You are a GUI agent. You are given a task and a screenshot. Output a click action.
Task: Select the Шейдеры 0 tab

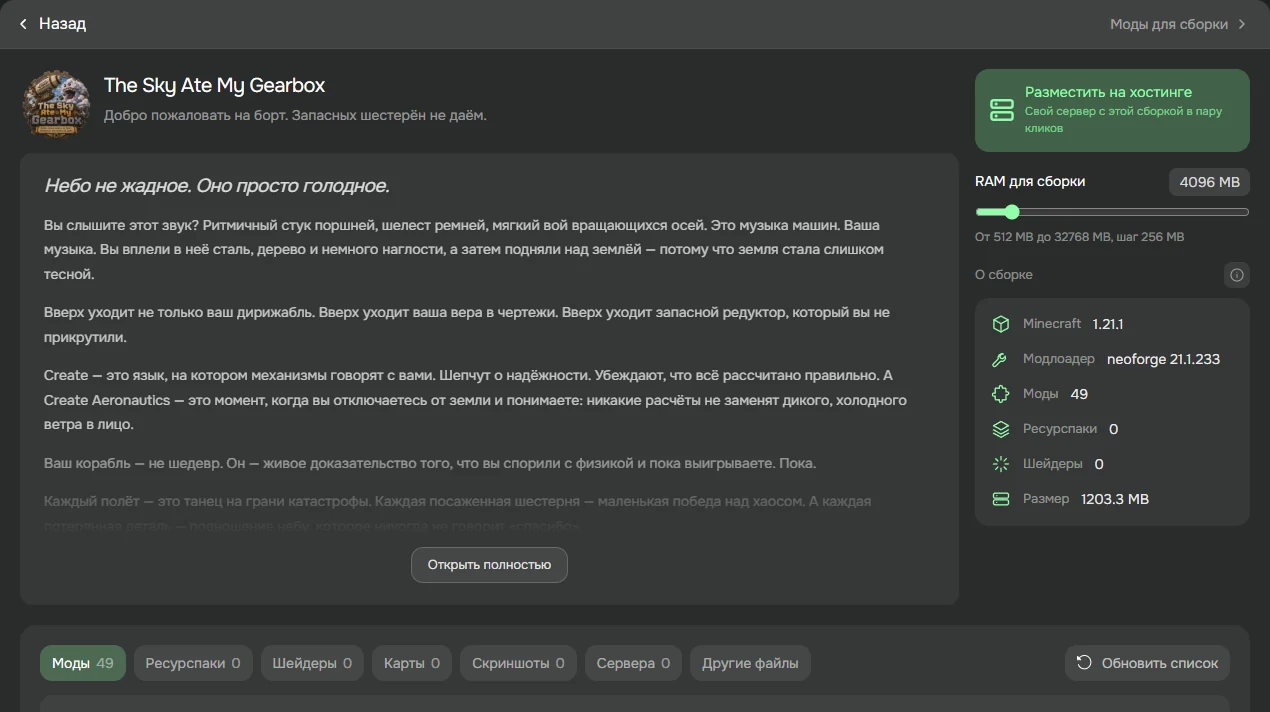tap(312, 663)
